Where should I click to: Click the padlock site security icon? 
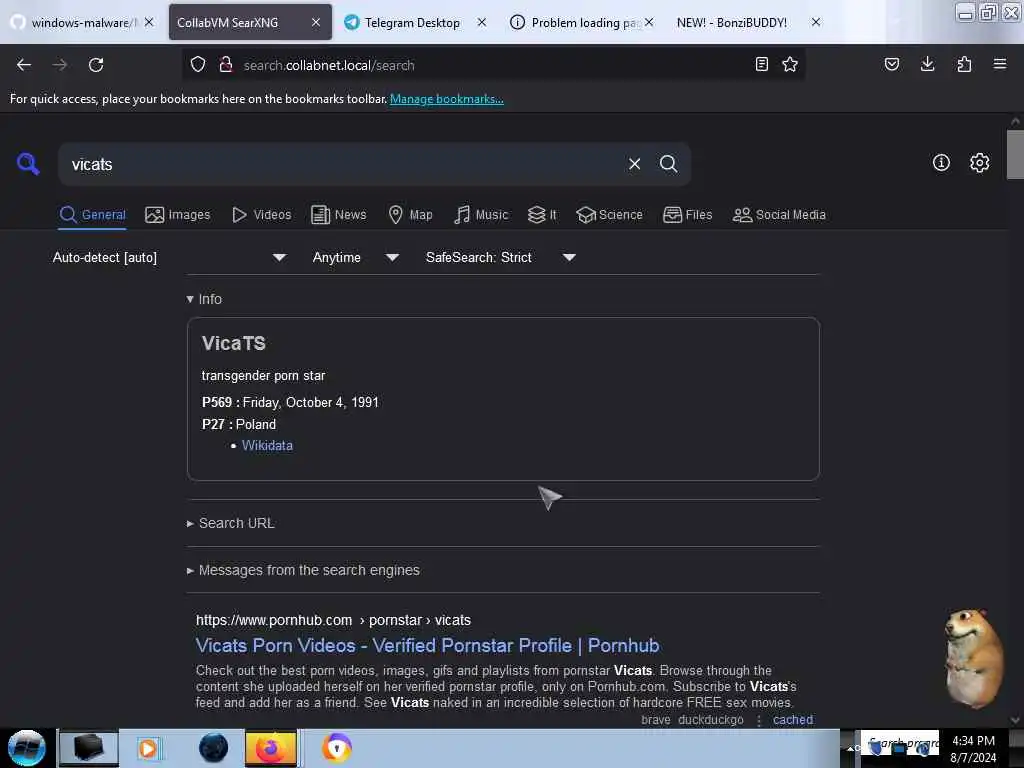[x=226, y=65]
